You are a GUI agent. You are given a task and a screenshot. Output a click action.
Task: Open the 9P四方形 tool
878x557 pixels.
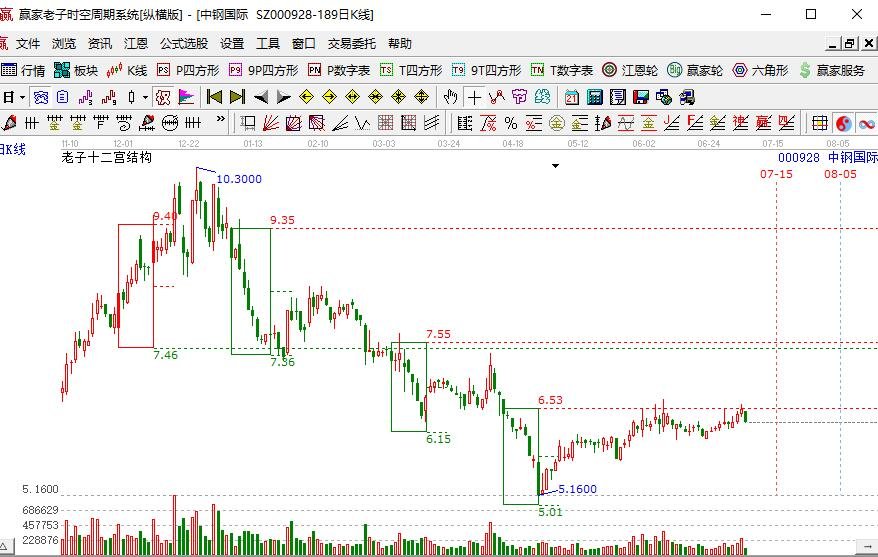point(263,70)
